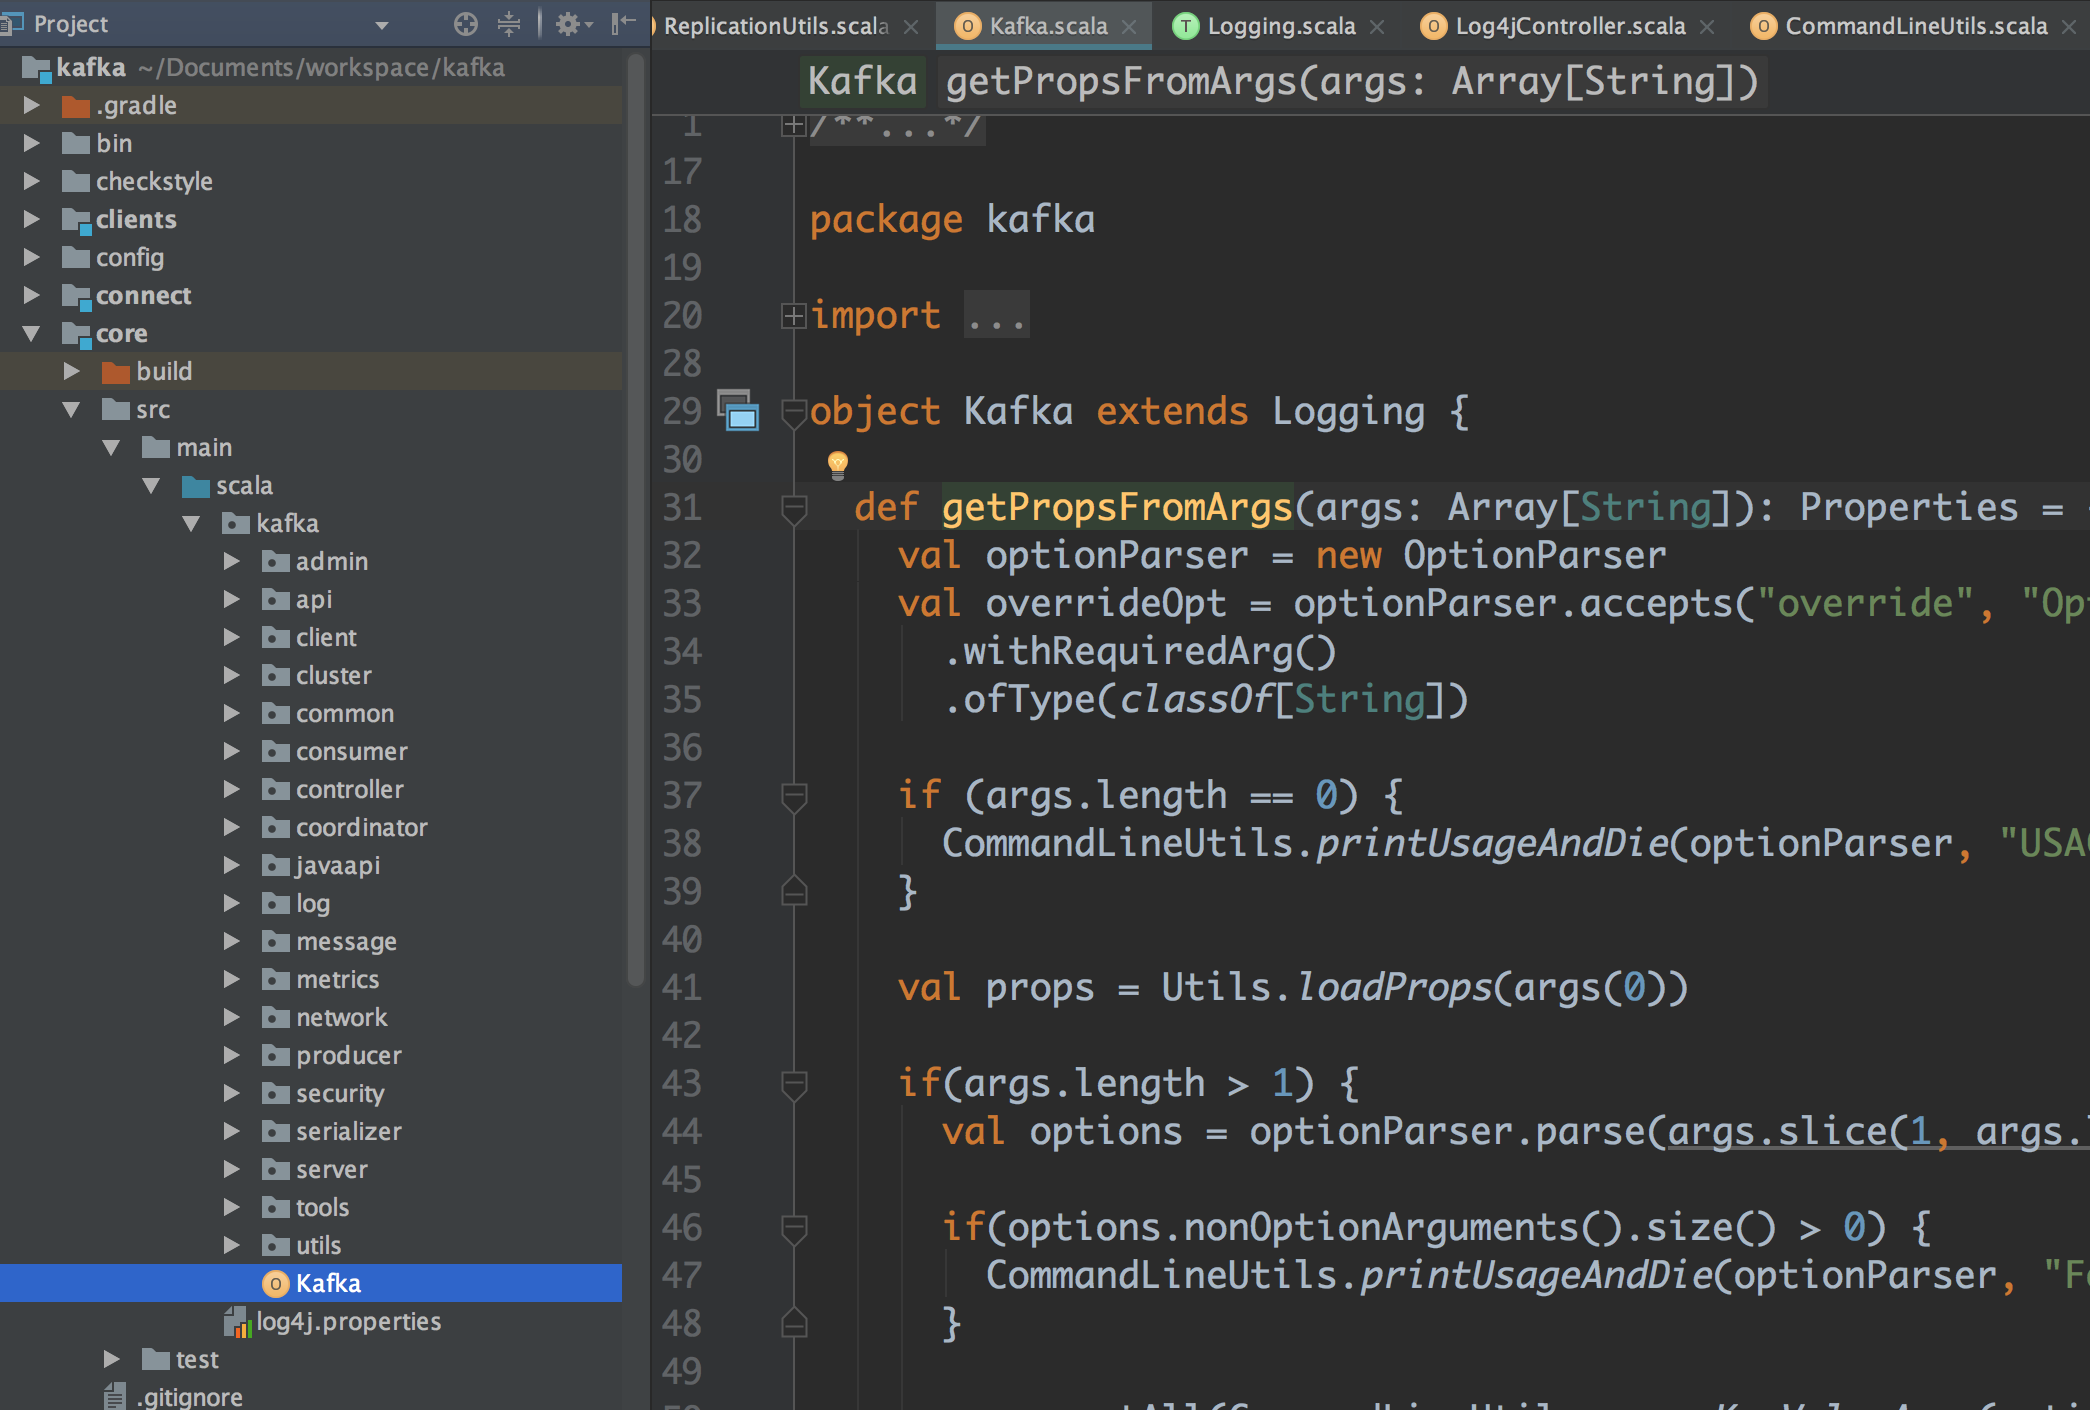
Task: Hide the Project tool window
Action: coord(624,24)
